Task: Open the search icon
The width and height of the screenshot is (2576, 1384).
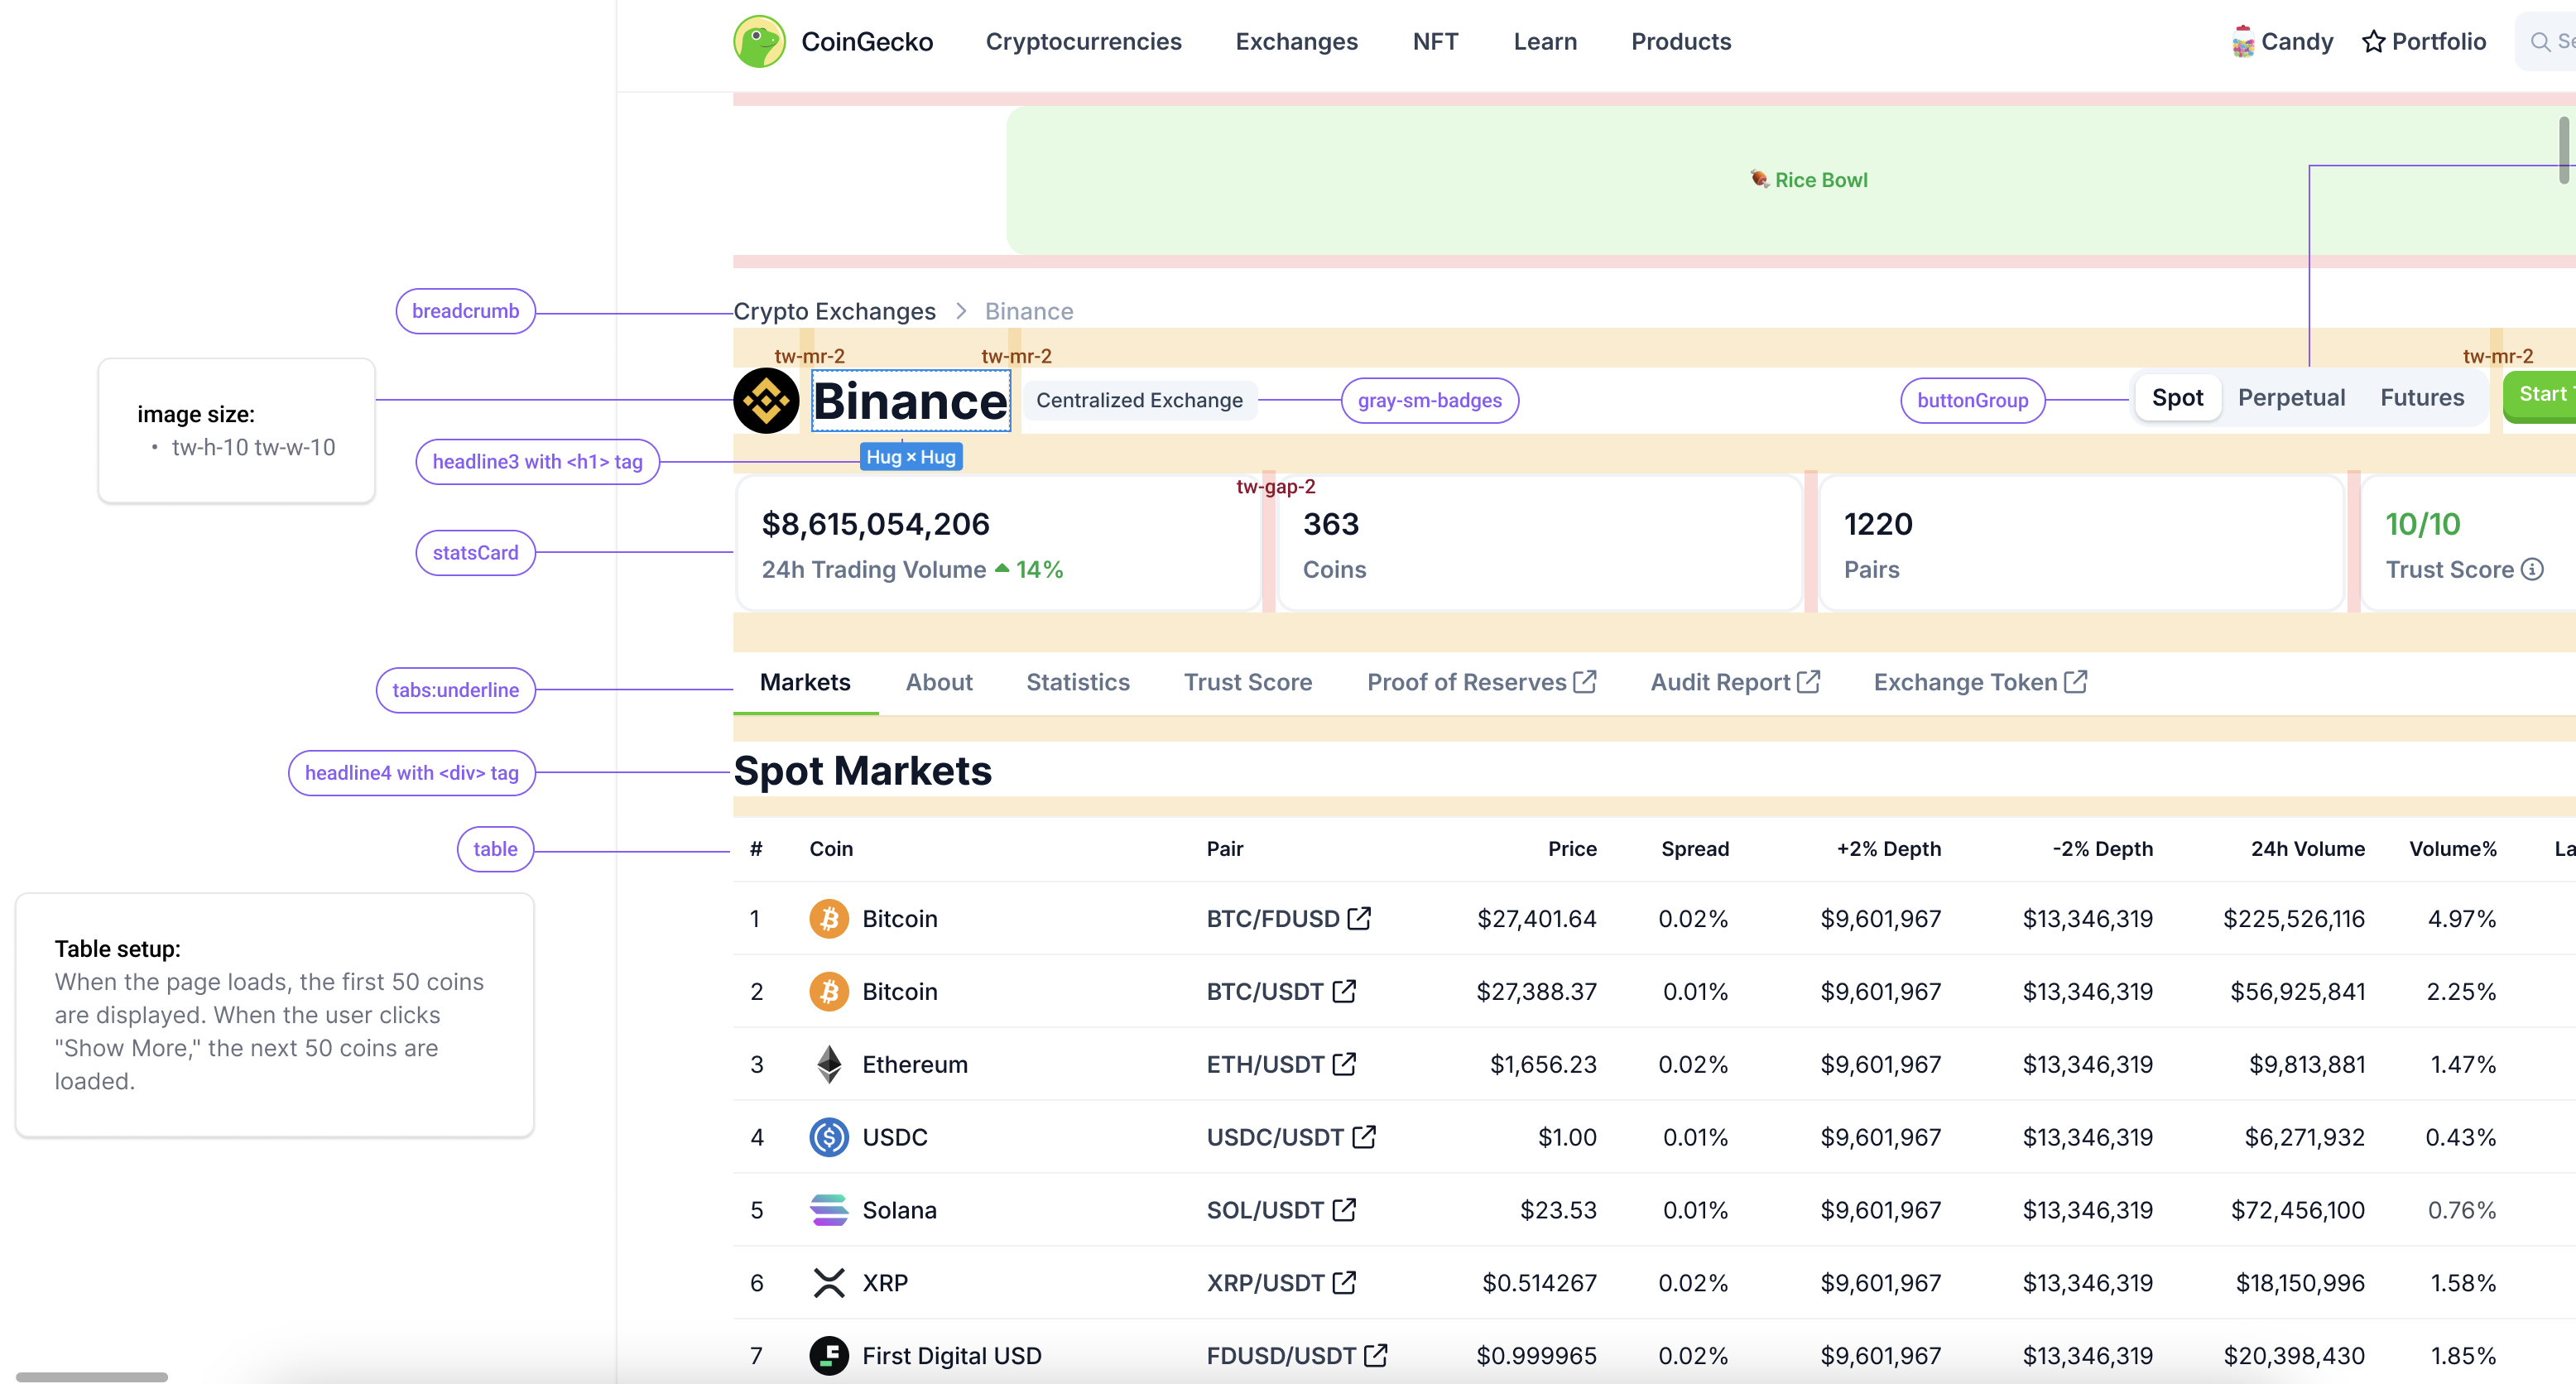Action: [2540, 41]
